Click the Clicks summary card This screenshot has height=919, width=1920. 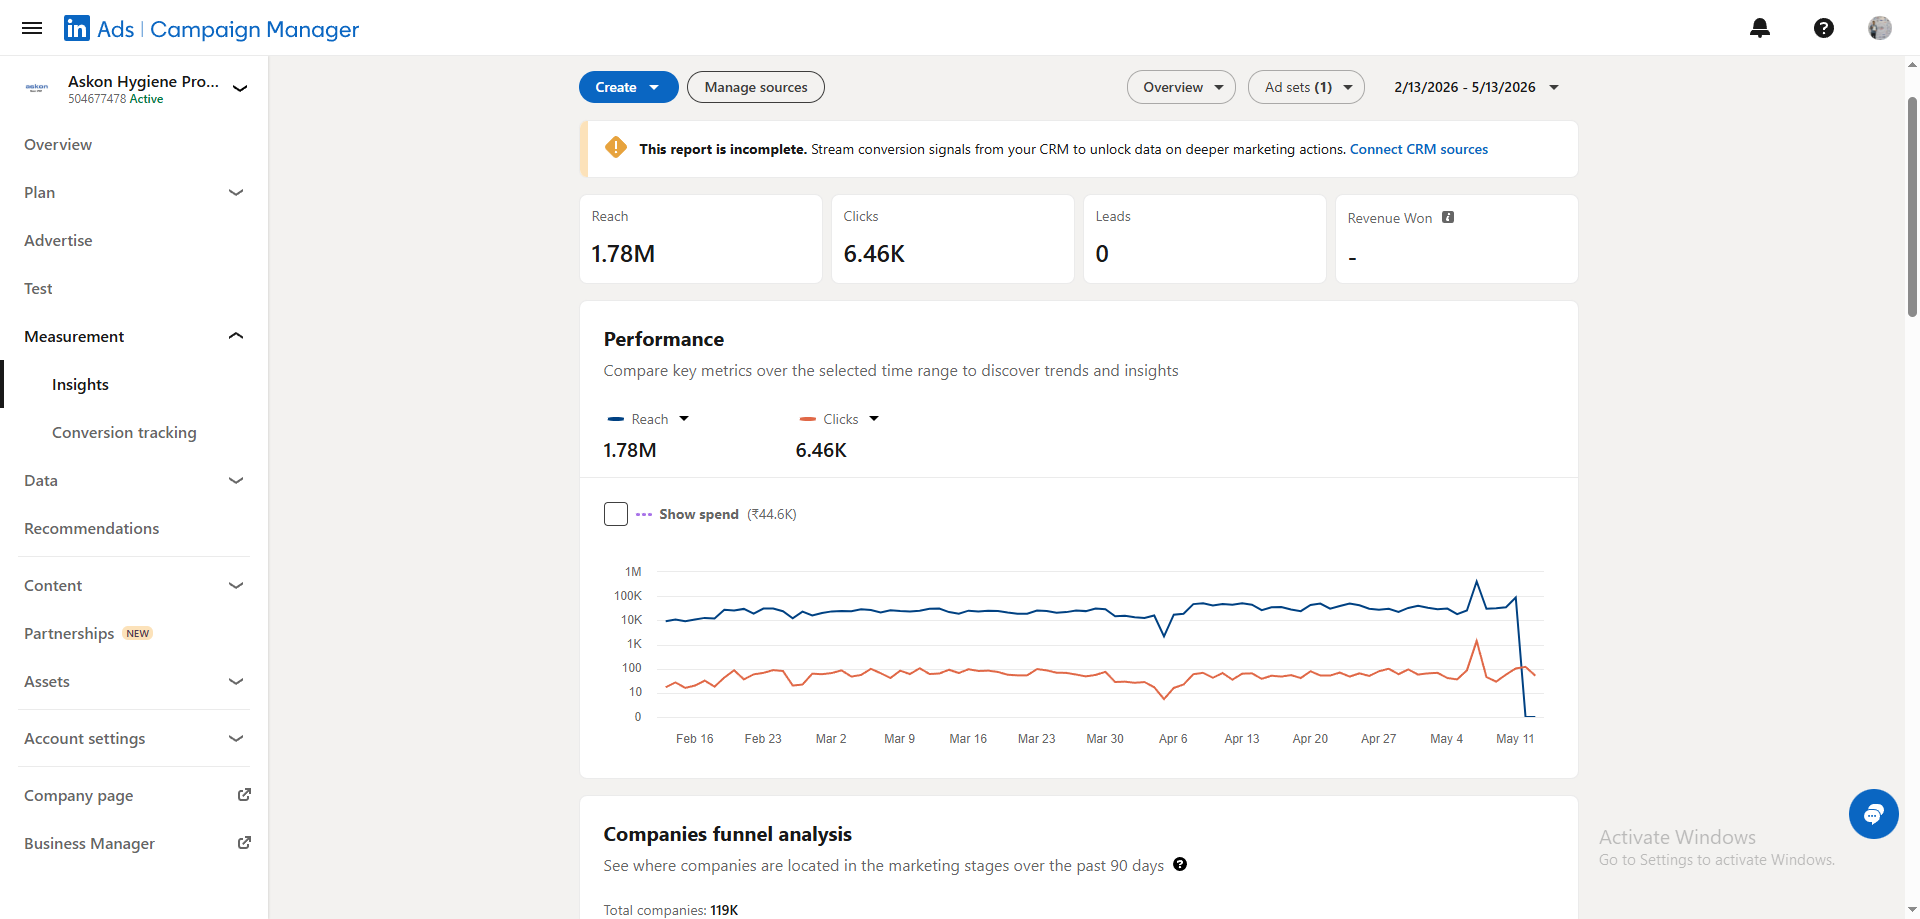click(952, 239)
